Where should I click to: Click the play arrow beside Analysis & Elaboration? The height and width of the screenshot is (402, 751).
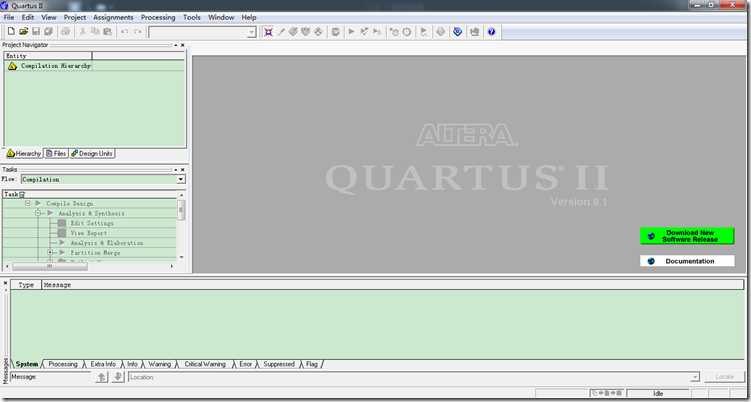[x=62, y=243]
